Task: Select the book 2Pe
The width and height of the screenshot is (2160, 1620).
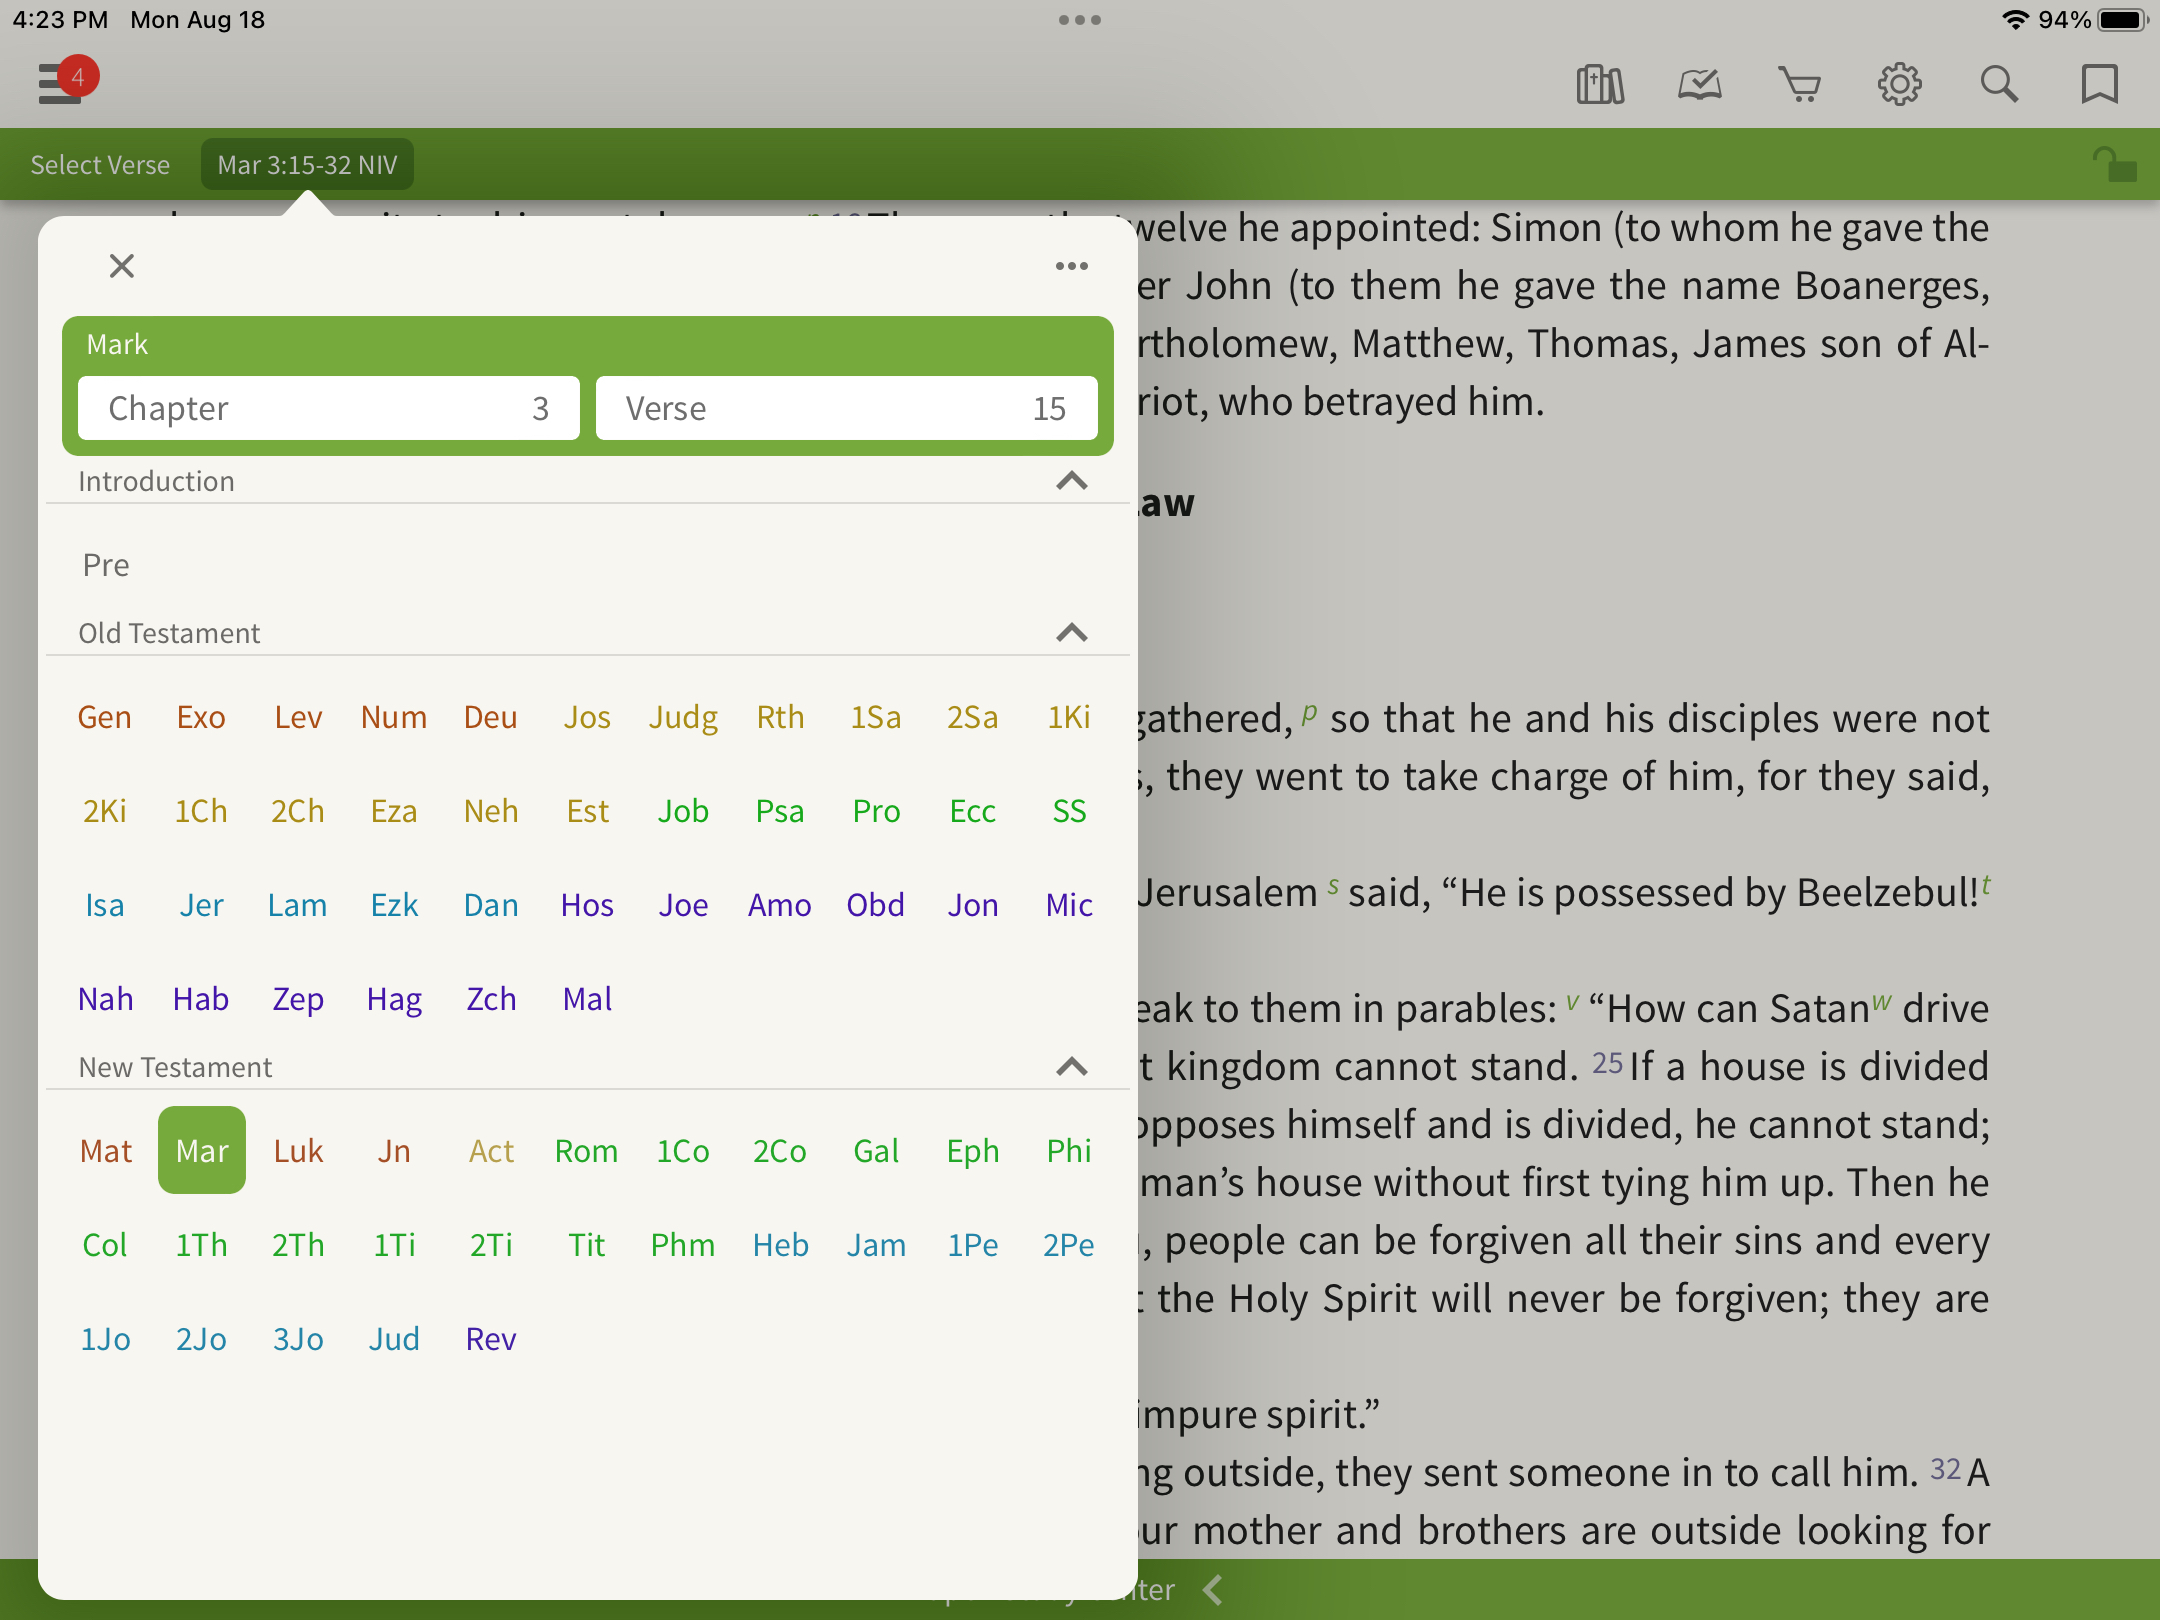Action: (1069, 1245)
